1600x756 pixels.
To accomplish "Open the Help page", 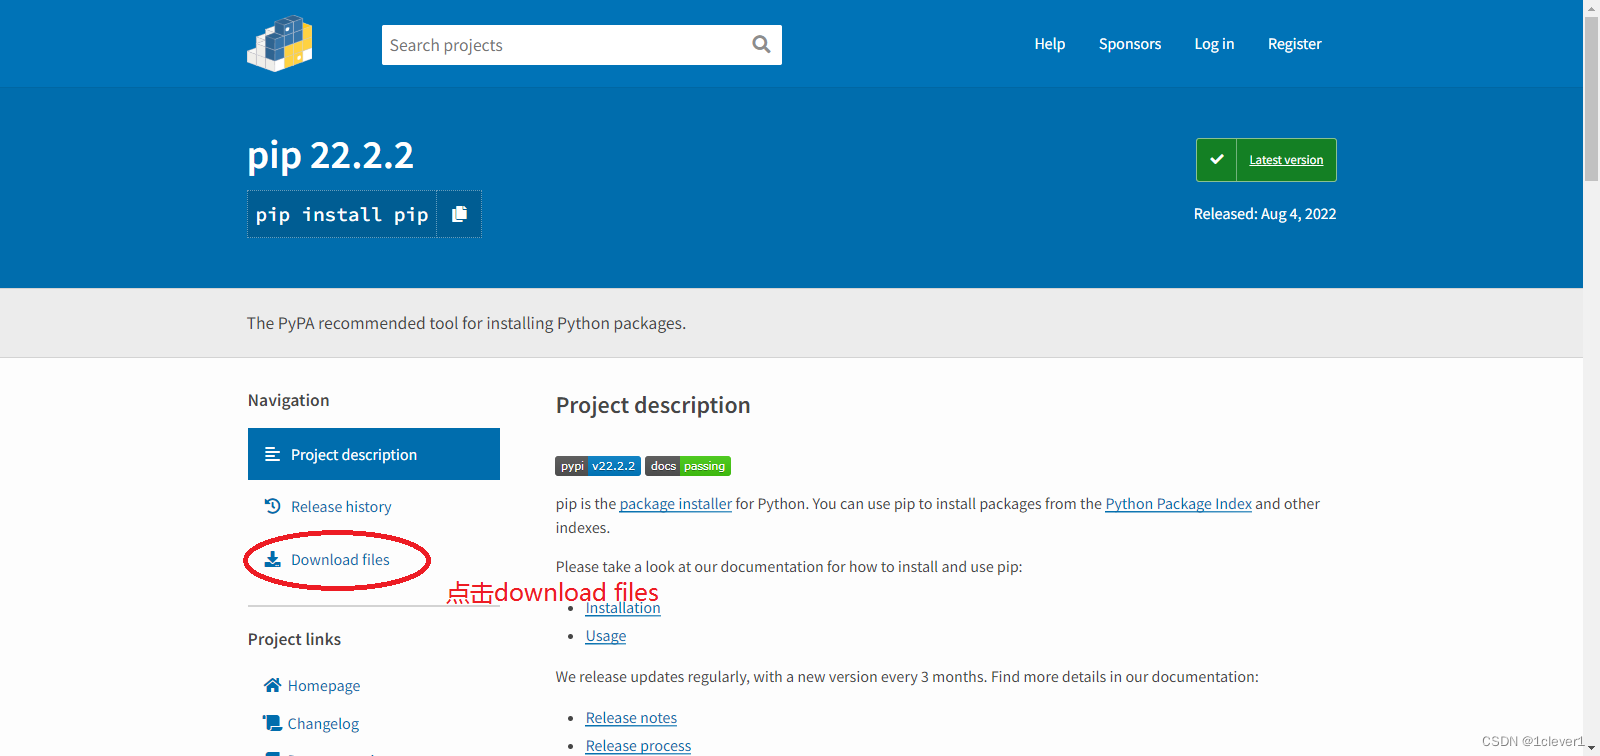I will click(1050, 44).
